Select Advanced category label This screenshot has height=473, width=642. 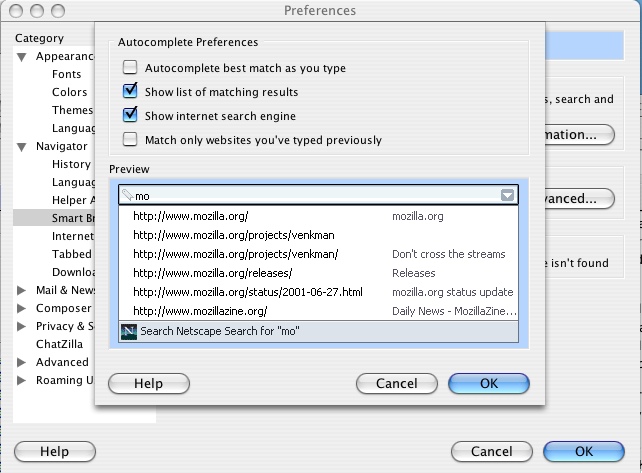tap(62, 362)
